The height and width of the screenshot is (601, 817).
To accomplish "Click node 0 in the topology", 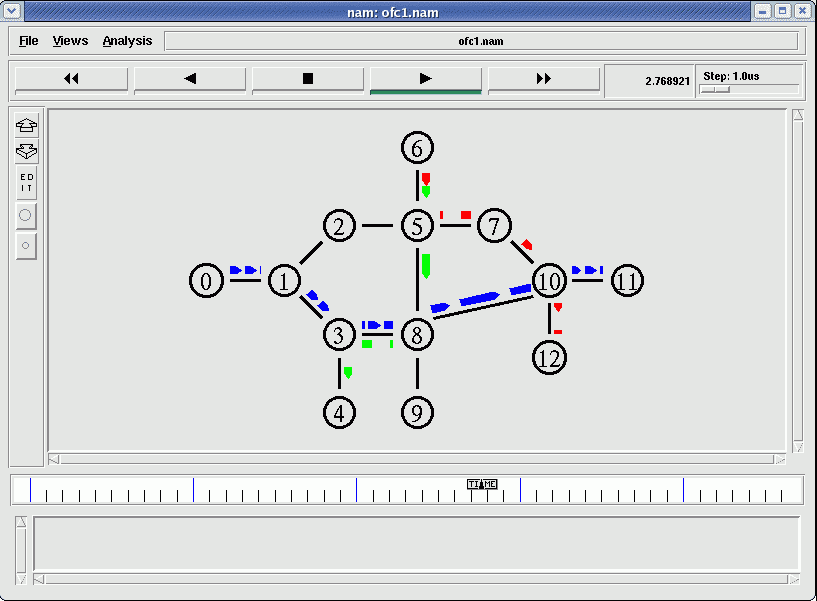I will (x=206, y=280).
